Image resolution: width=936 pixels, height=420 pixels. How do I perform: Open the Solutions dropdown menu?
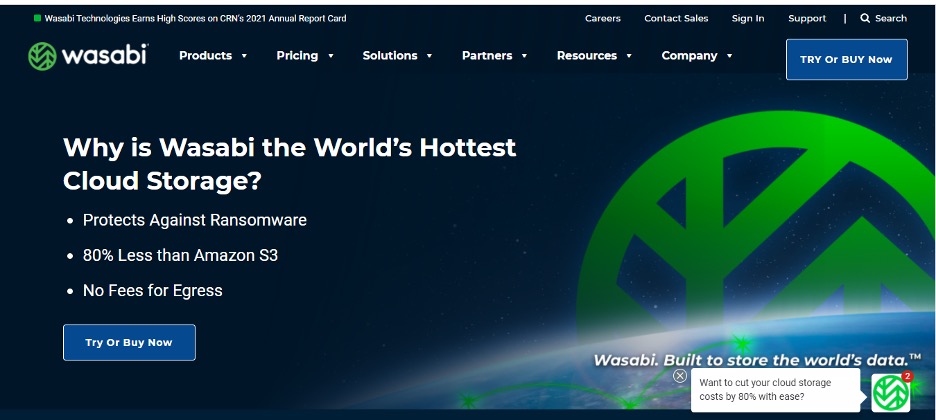coord(397,56)
